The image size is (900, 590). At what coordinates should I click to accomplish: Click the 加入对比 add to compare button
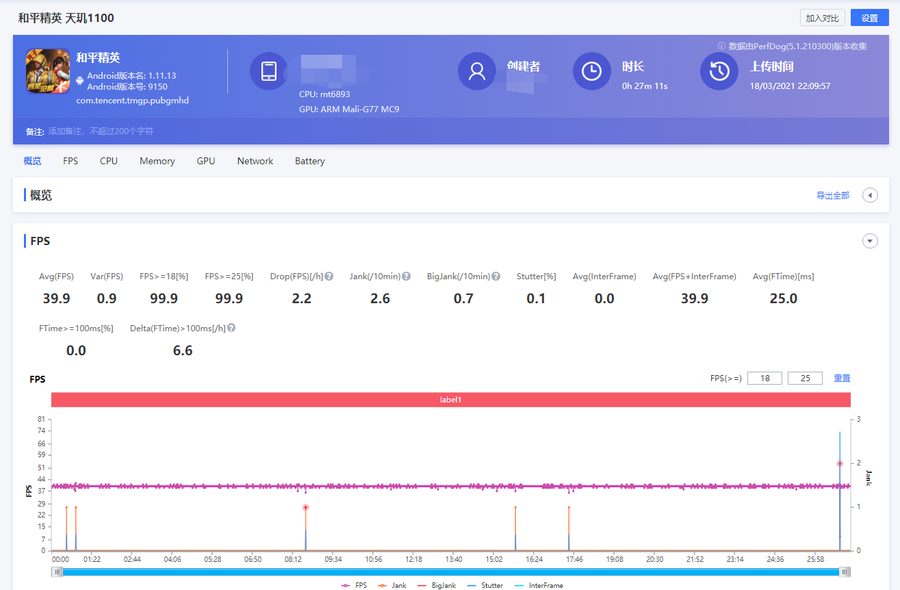[x=822, y=18]
